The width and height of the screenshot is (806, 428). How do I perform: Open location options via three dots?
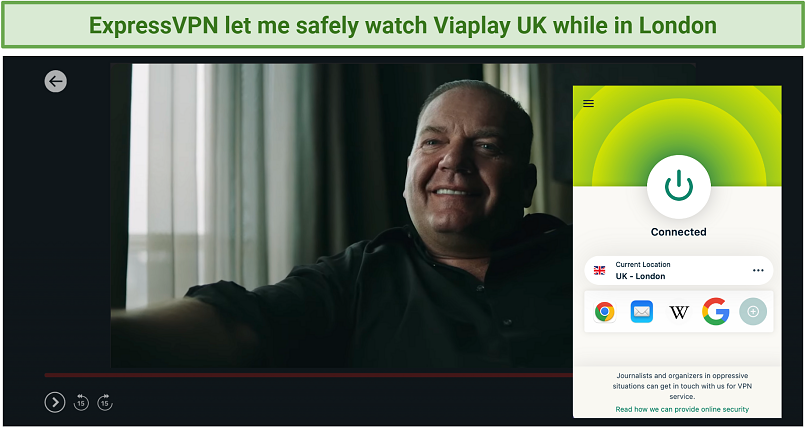(x=758, y=270)
